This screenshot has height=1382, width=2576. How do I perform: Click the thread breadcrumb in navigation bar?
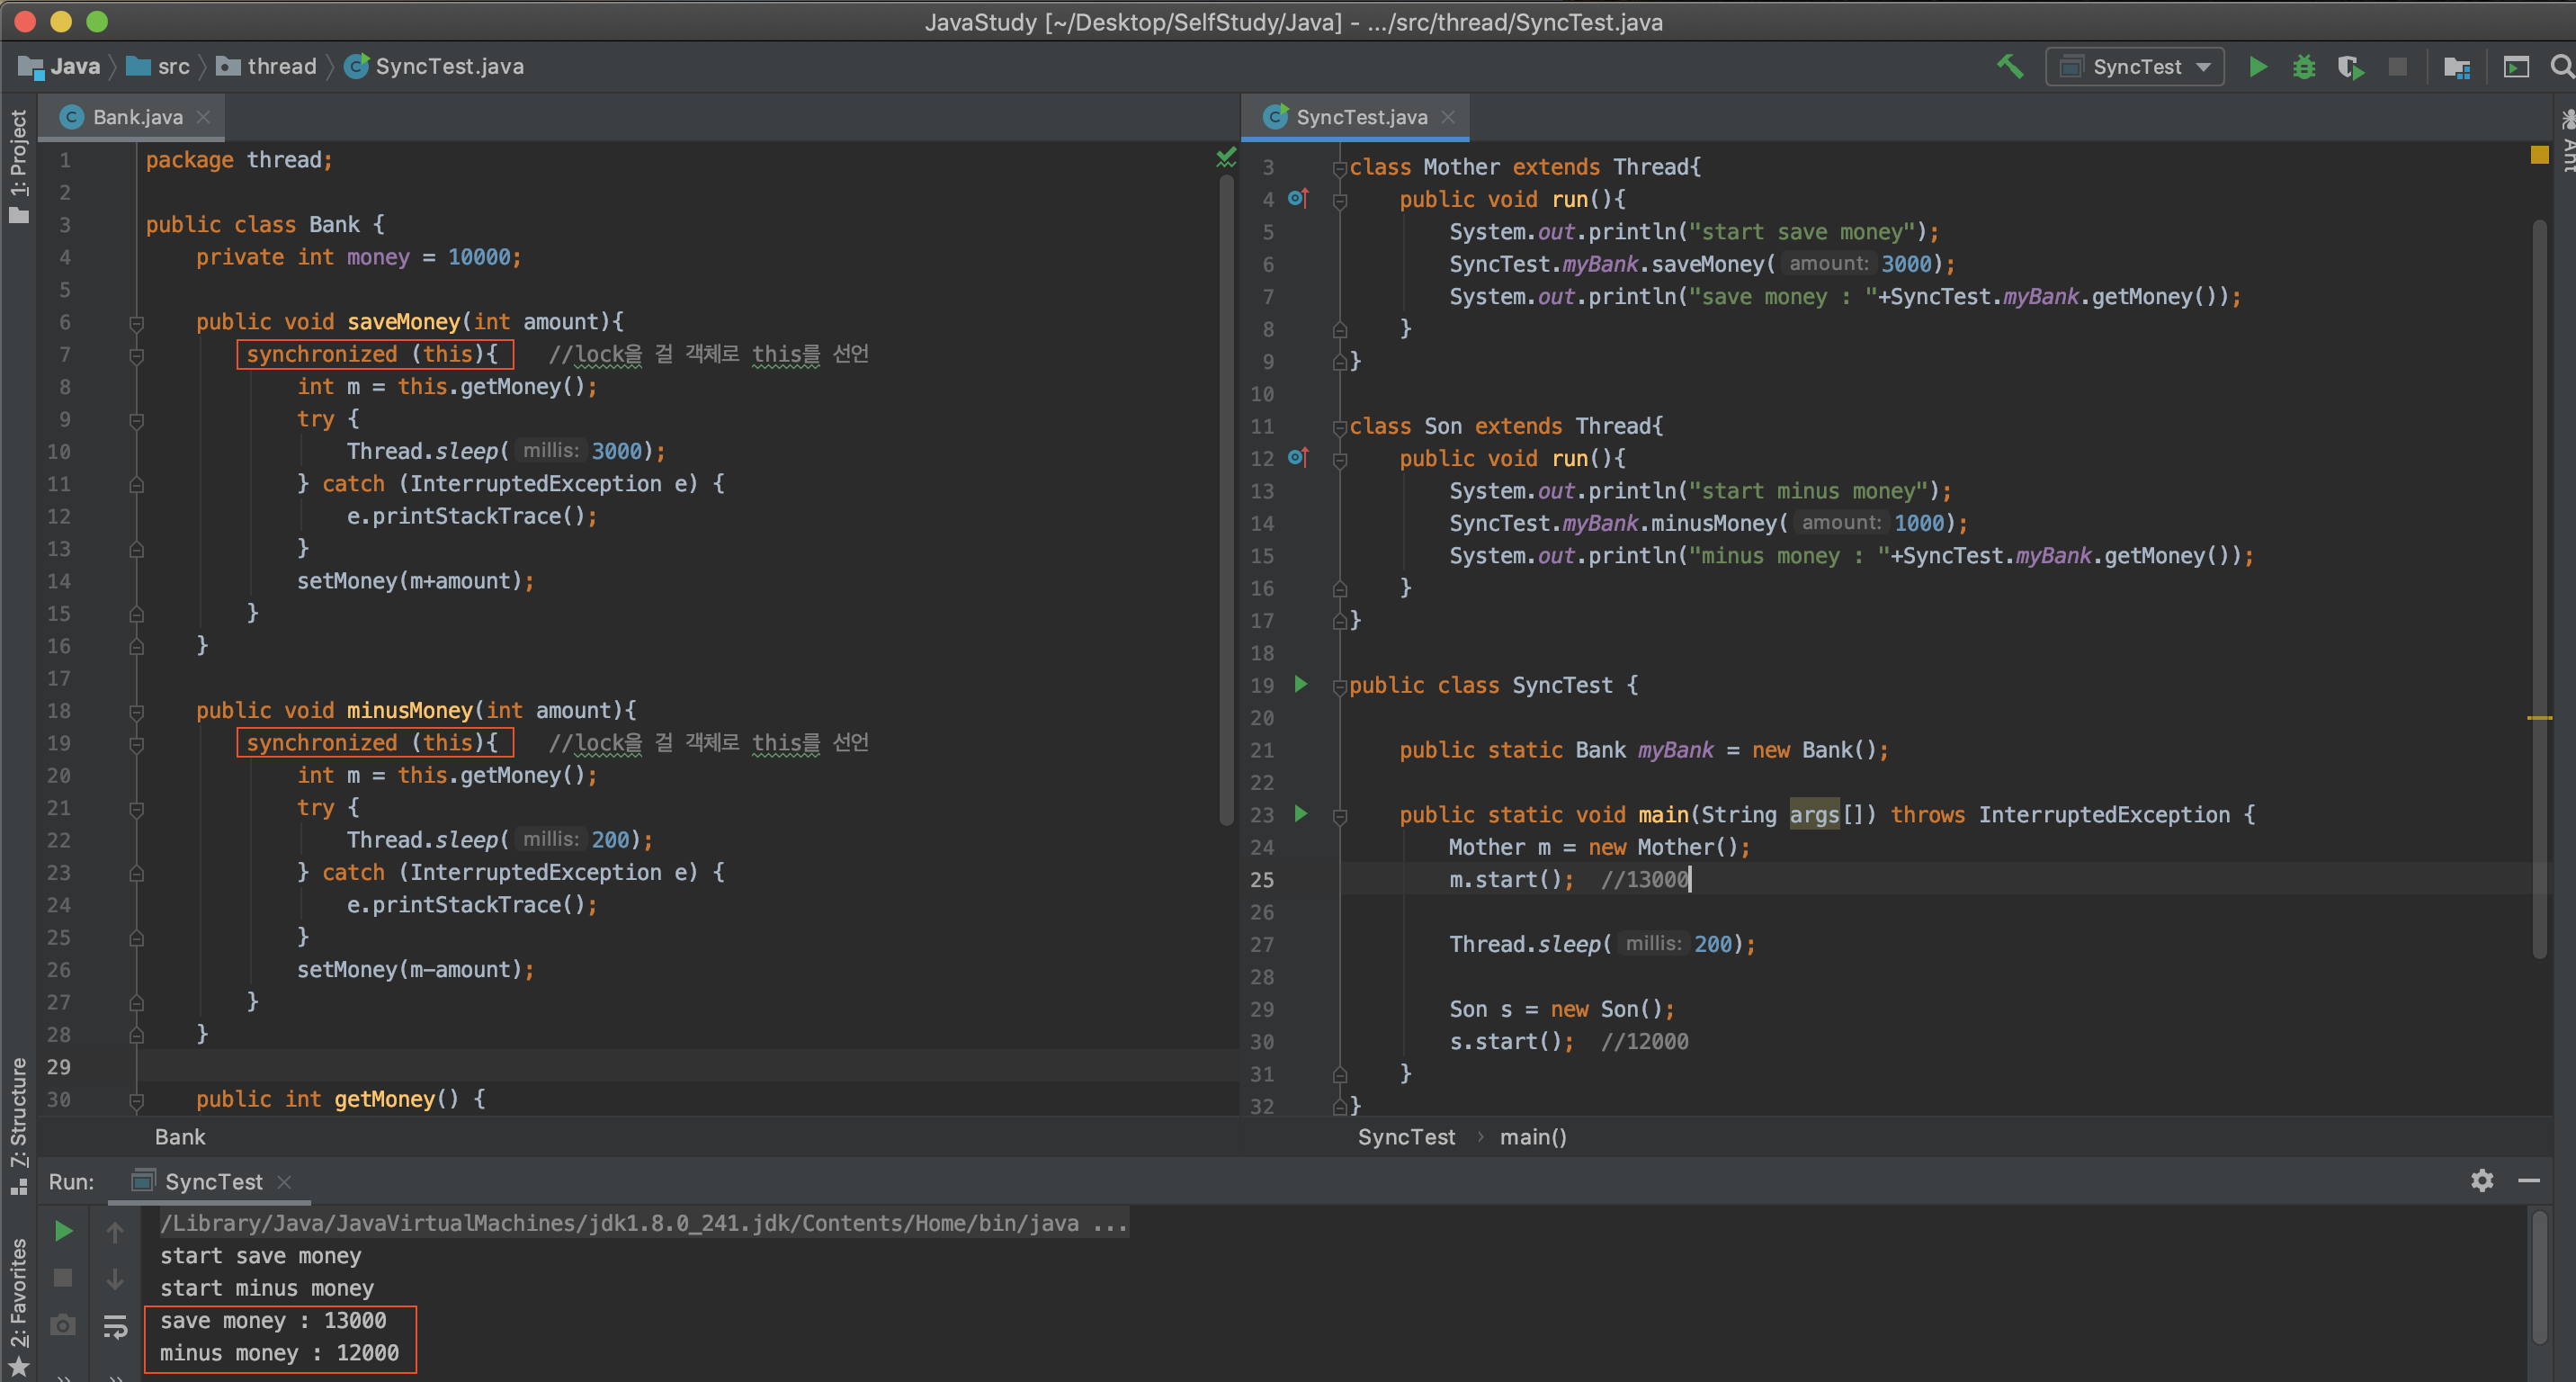[x=281, y=67]
